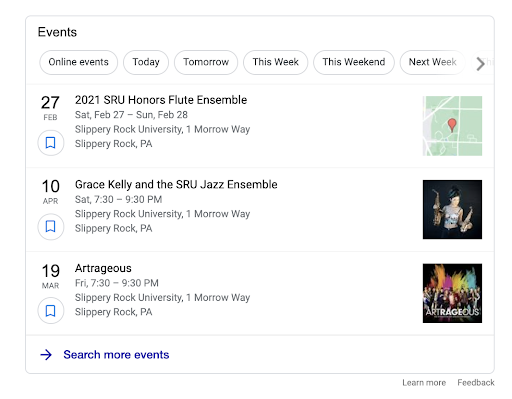Open the Artrageous event title

[x=103, y=269]
